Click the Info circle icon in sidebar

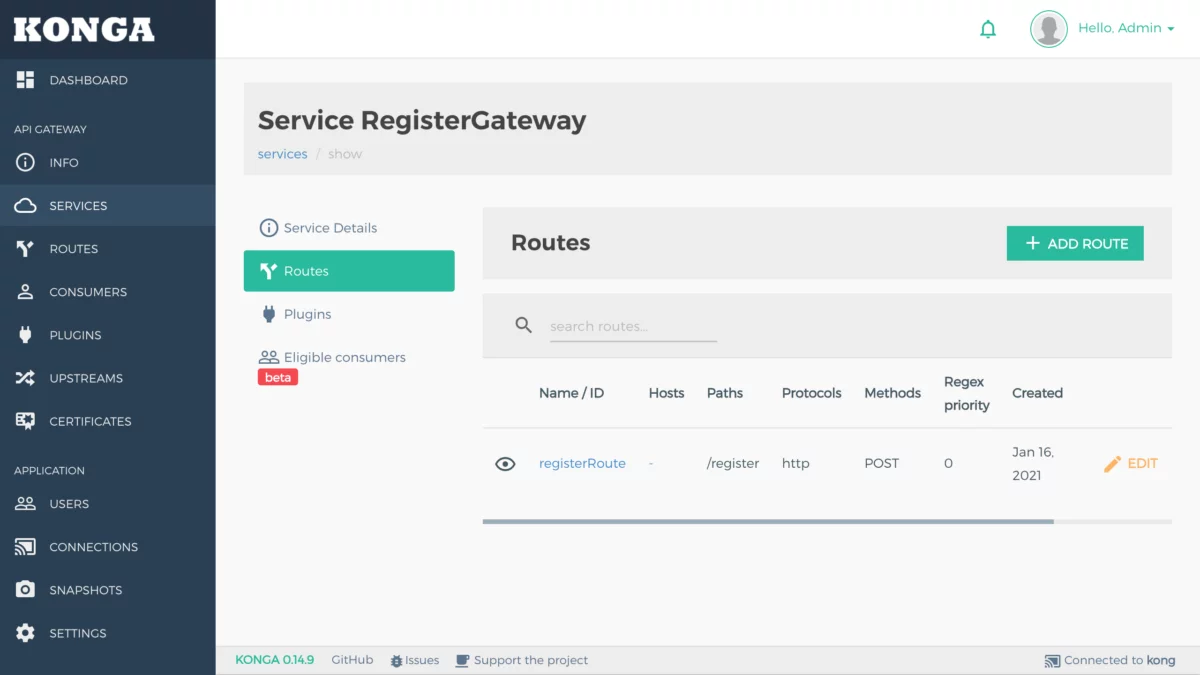26,163
